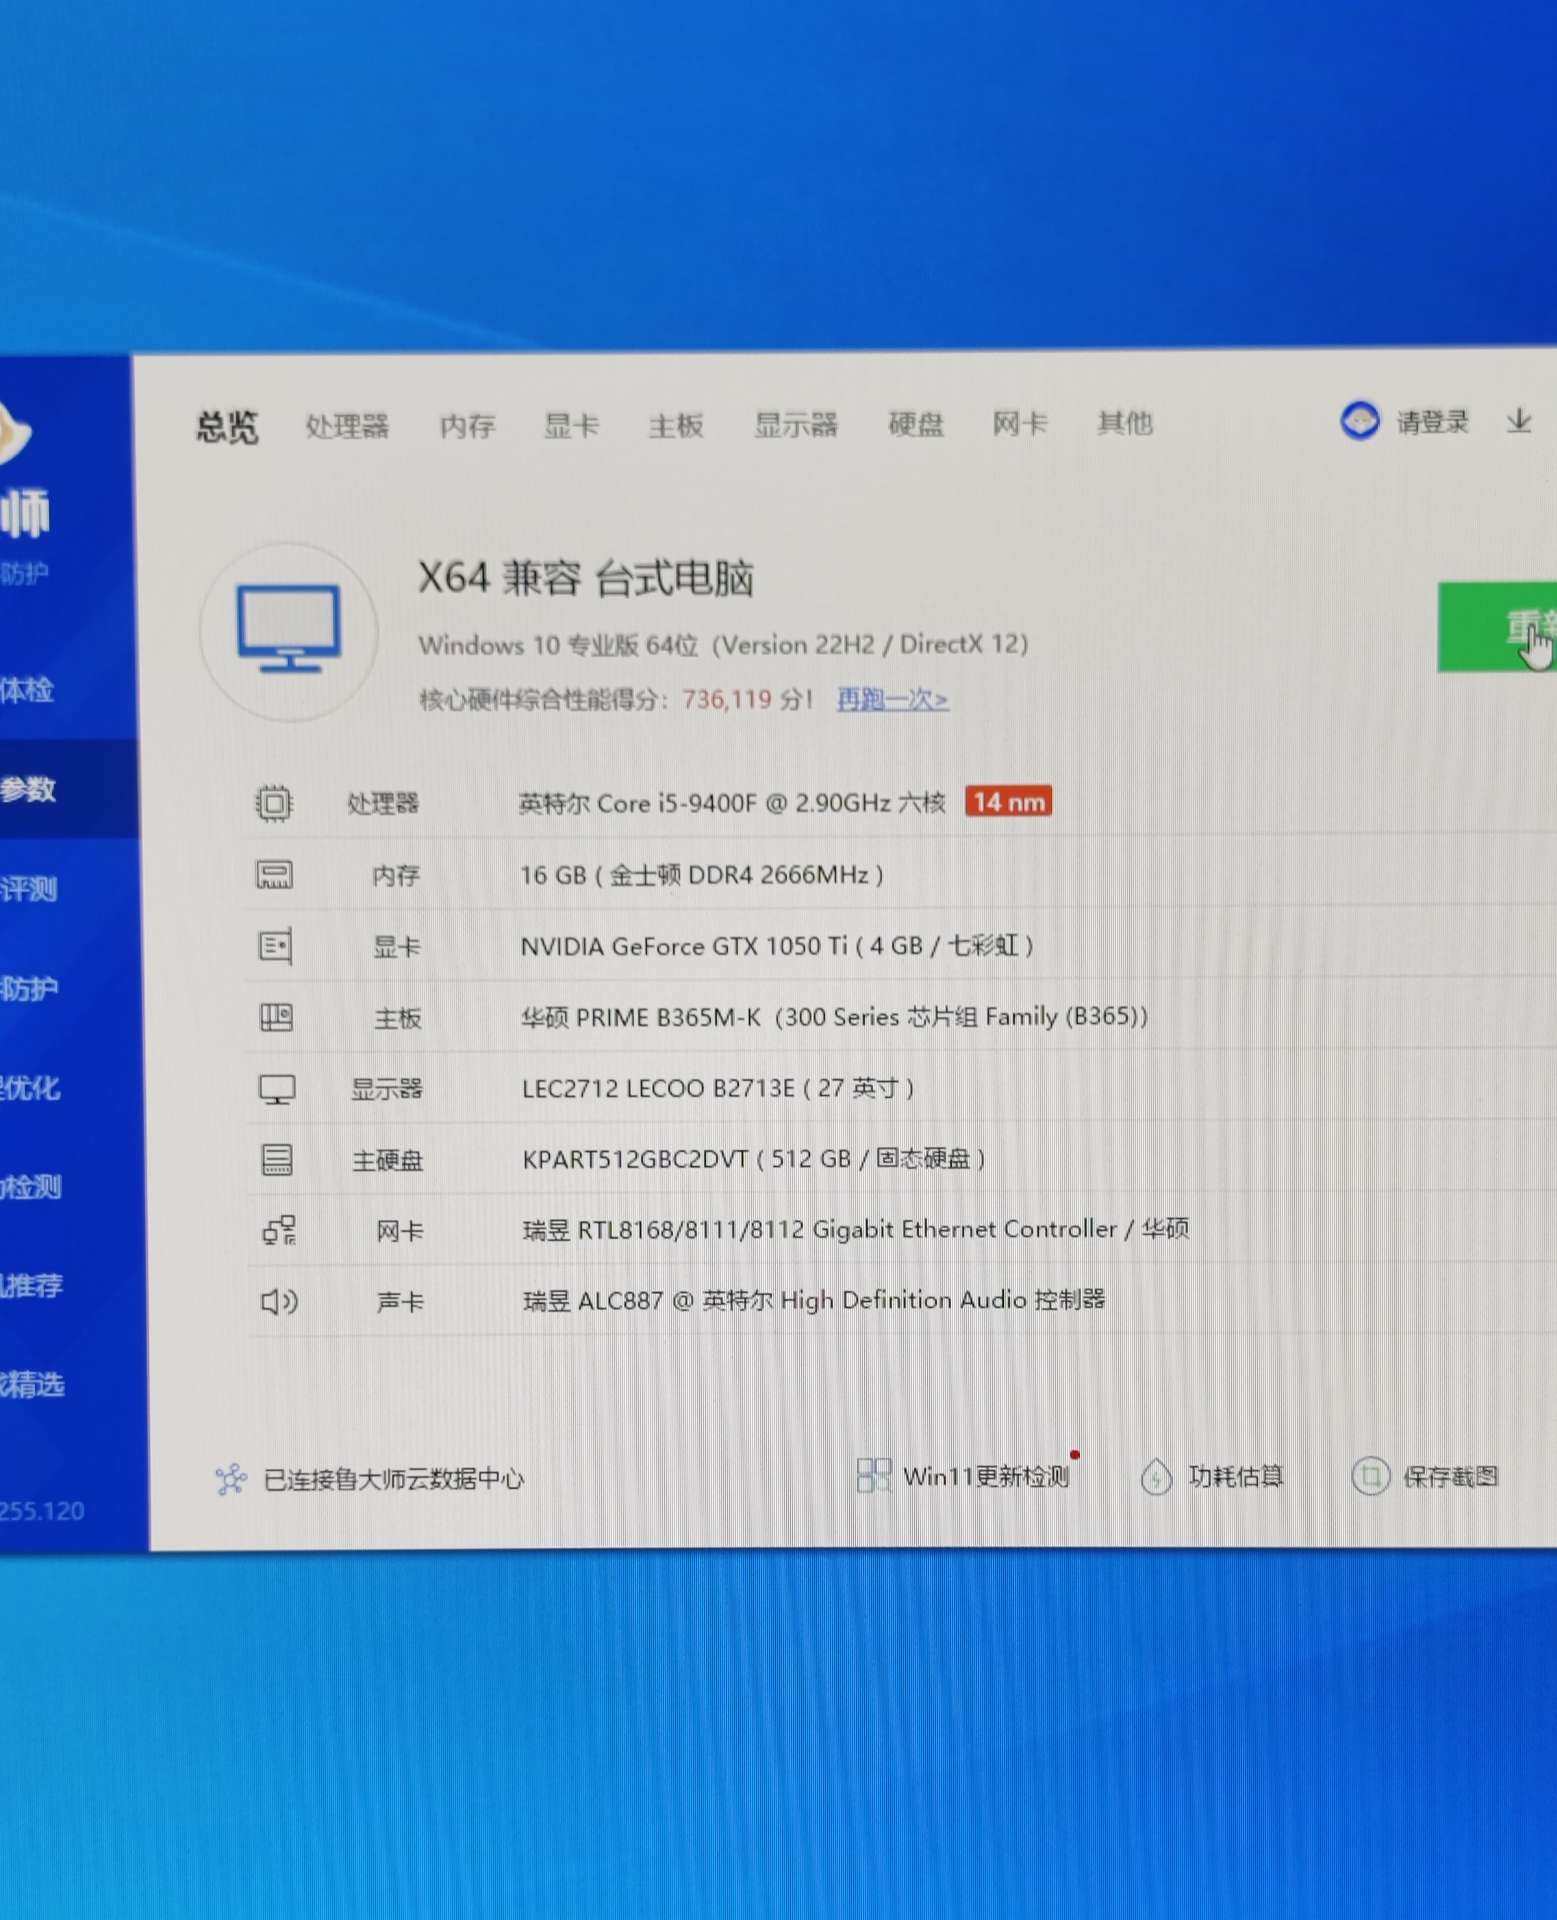
Task: Switch to the 其他 tab
Action: click(x=1125, y=423)
